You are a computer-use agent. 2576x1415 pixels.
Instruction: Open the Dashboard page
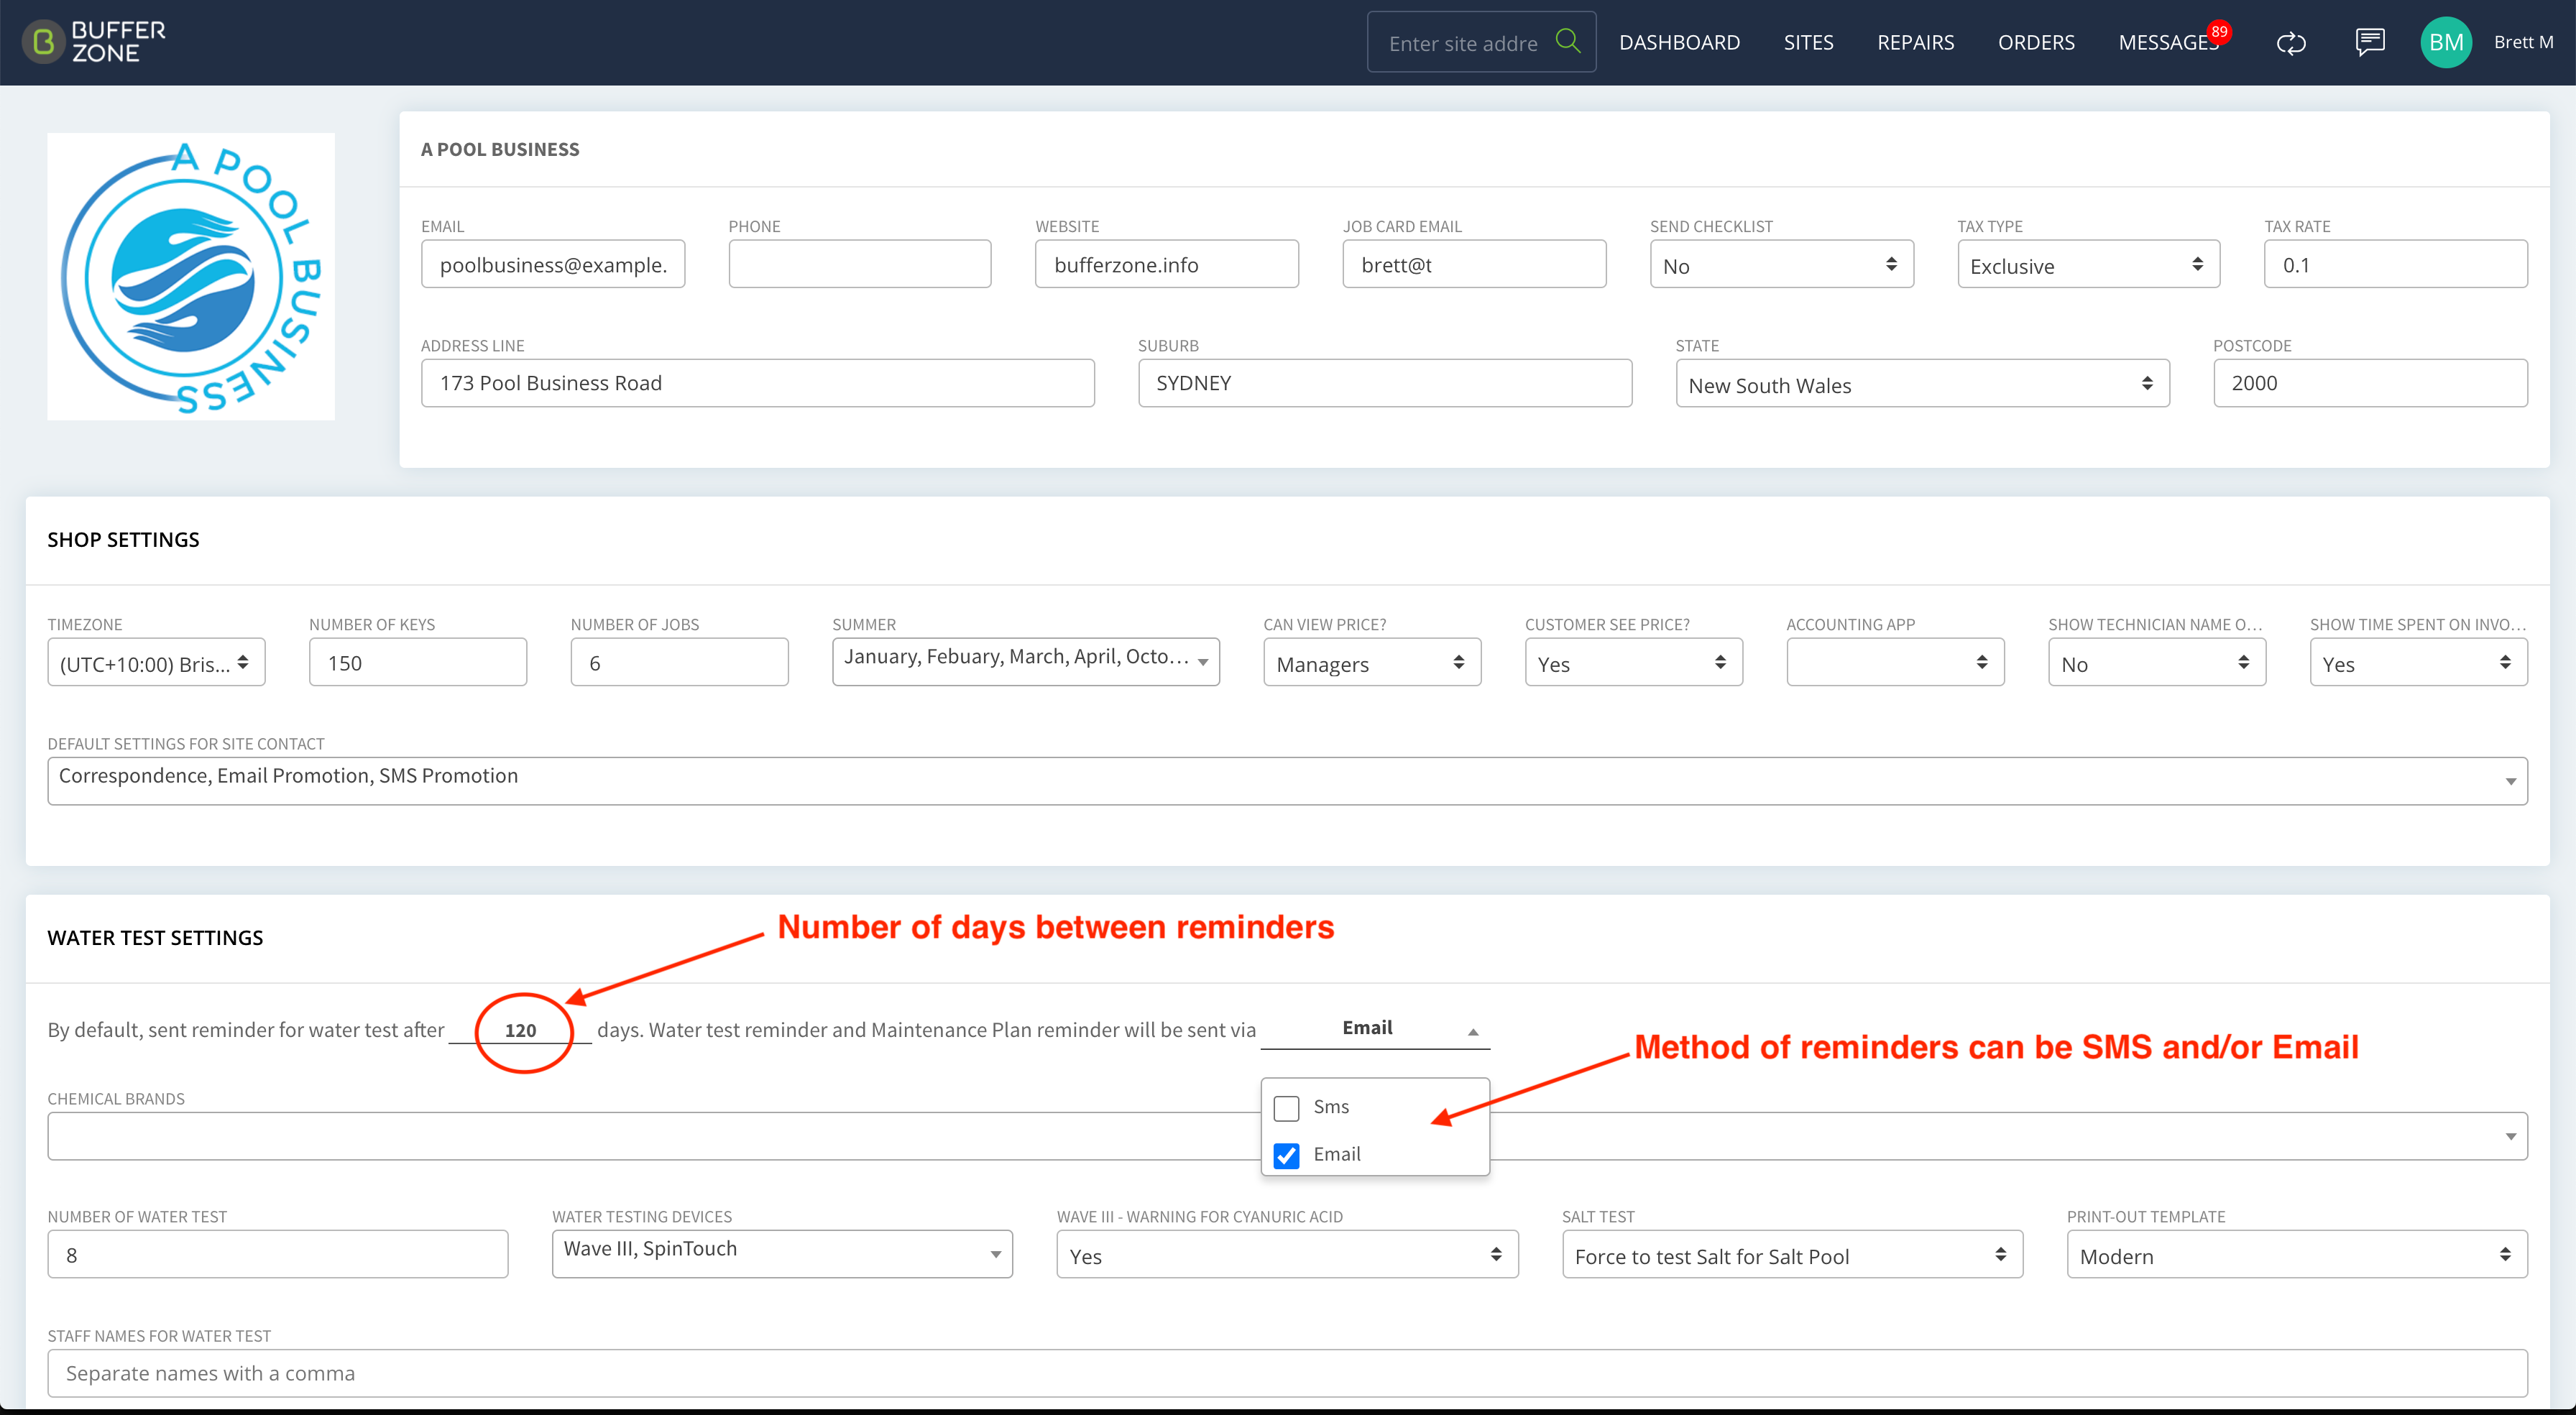(1679, 42)
